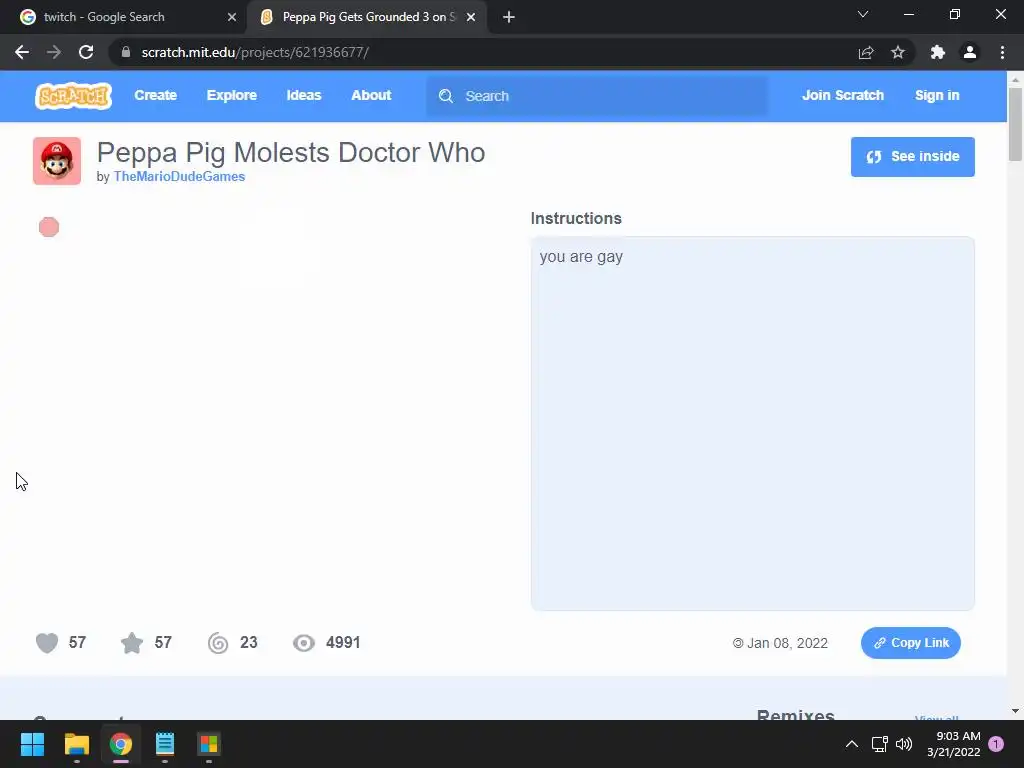Screen dimensions: 1024x768
Task: Click the Copy Link button
Action: click(910, 643)
